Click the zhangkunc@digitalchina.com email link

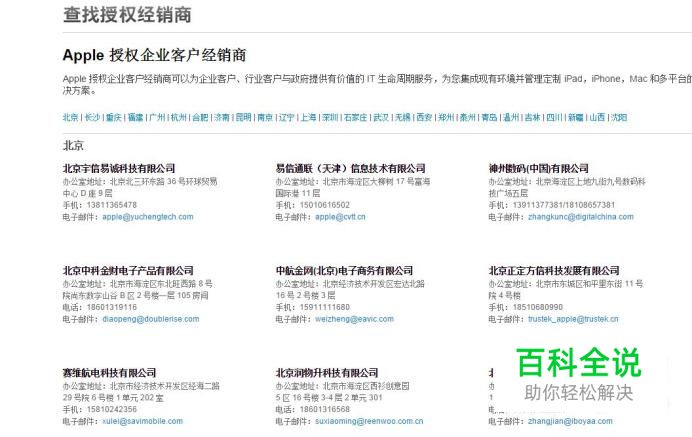click(581, 217)
